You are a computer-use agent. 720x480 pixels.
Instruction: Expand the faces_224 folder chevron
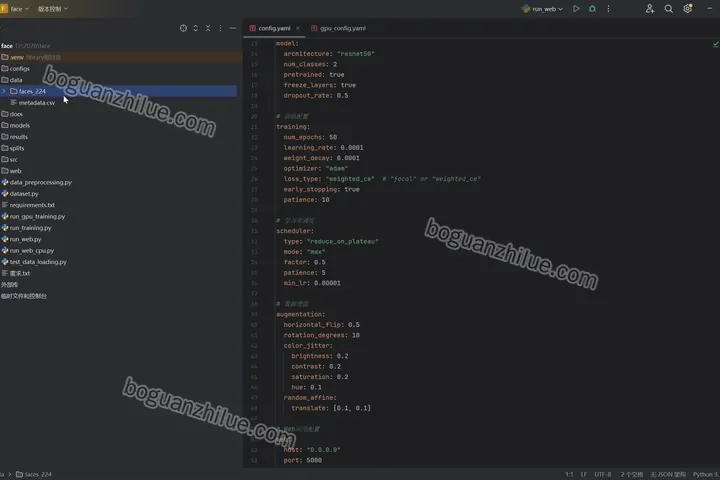coord(4,91)
